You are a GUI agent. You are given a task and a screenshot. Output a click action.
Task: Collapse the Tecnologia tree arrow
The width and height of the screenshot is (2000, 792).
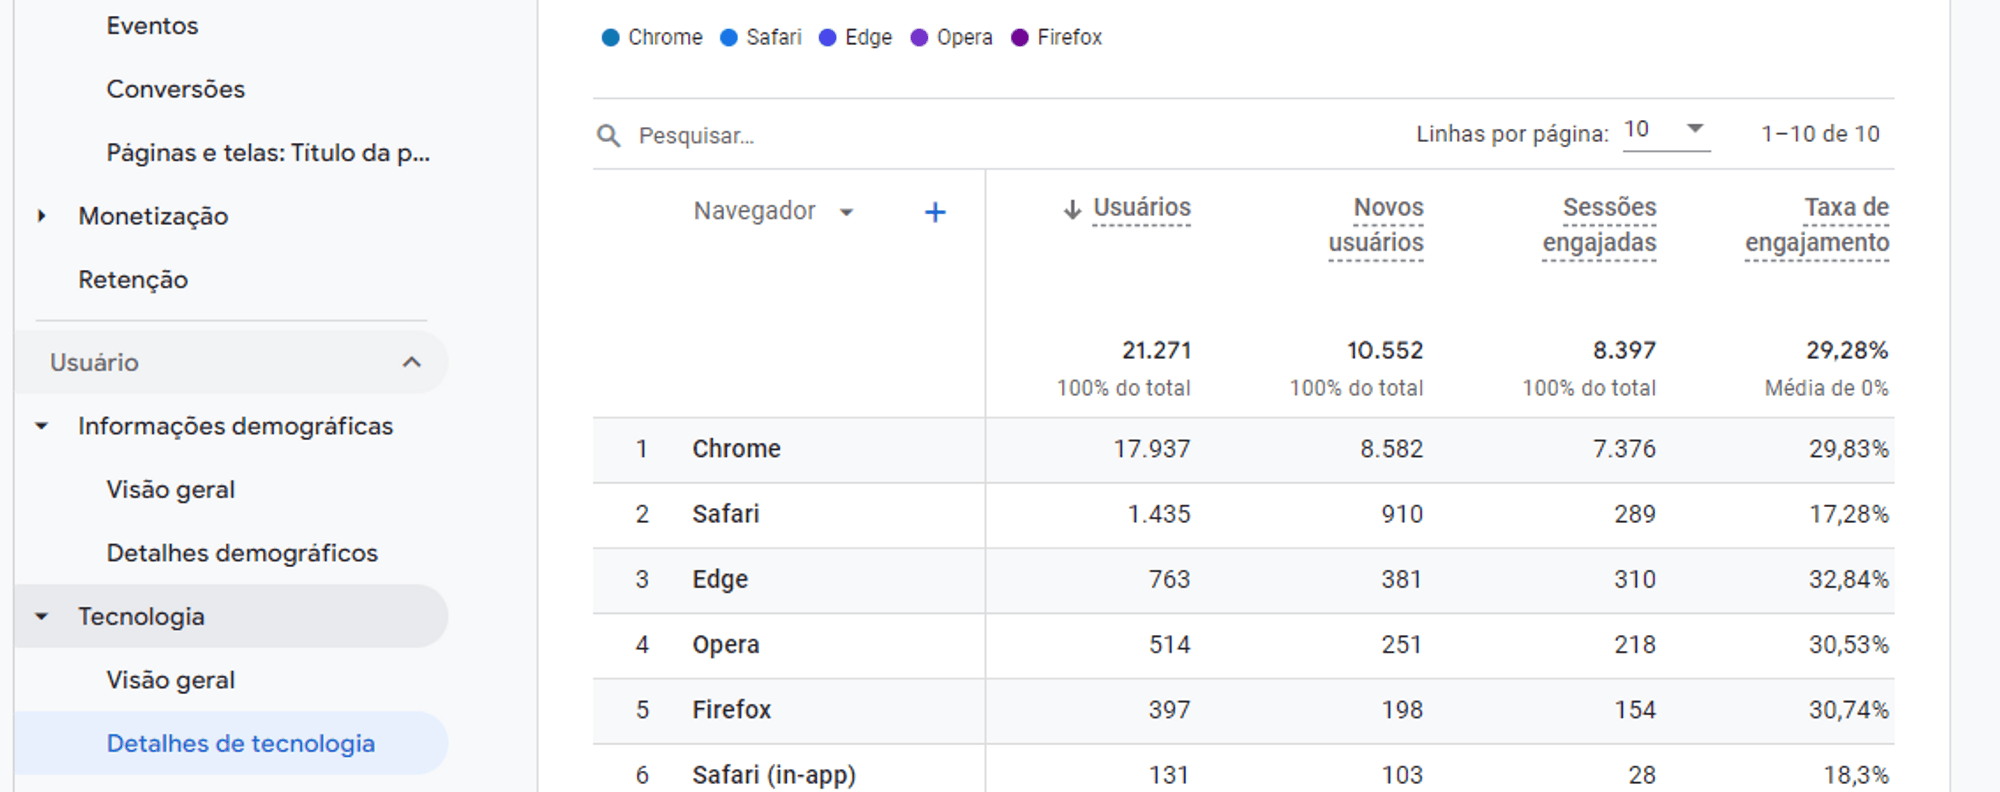pyautogui.click(x=41, y=617)
